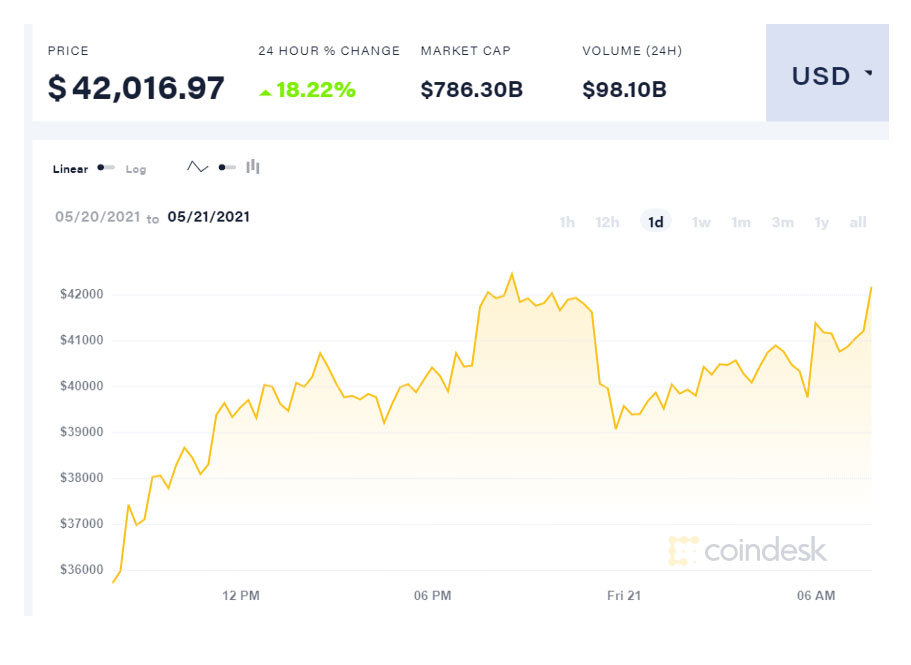Open the USD currency dropdown
Screen dimensions: 911x665
click(x=826, y=75)
